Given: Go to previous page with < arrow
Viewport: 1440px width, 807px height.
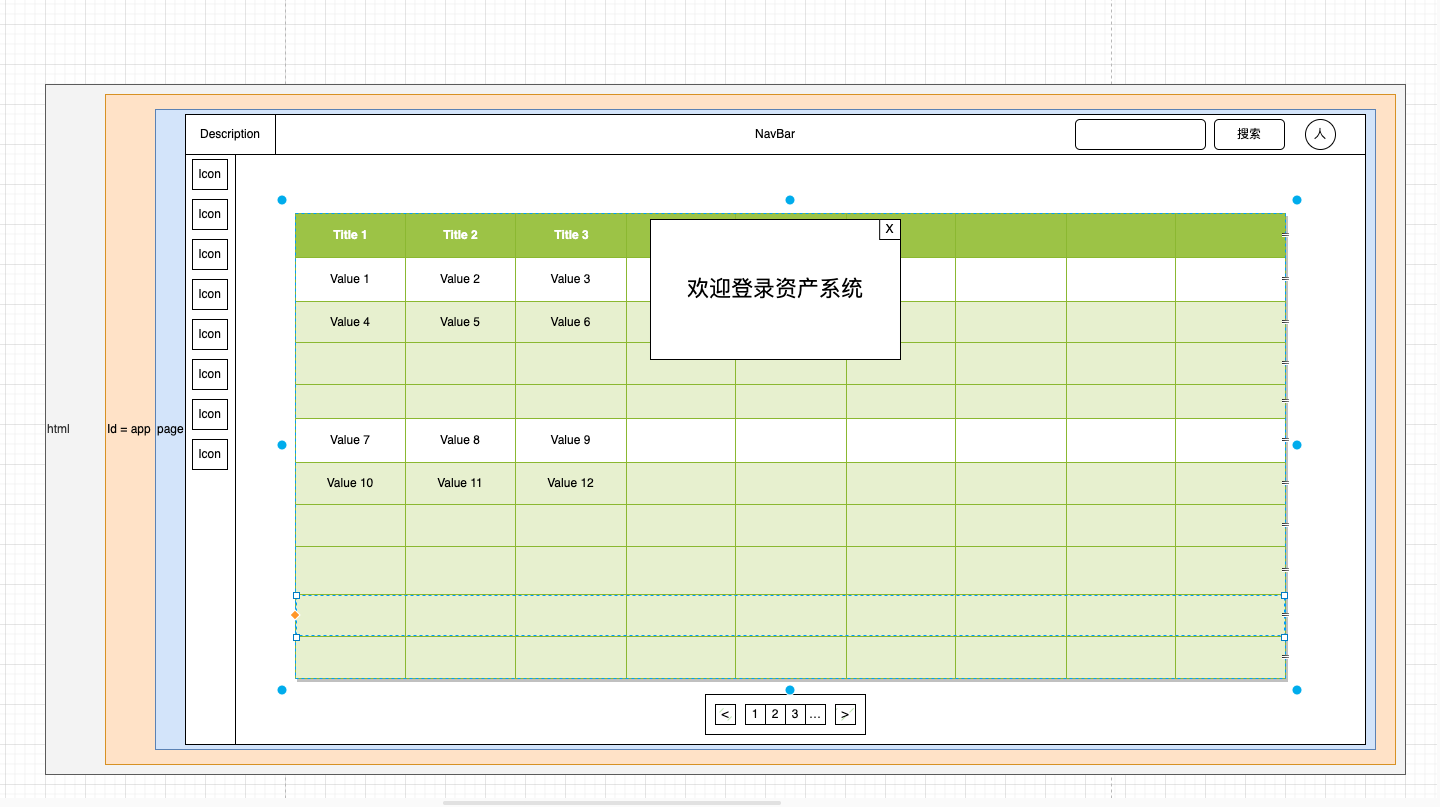Looking at the screenshot, I should 726,714.
